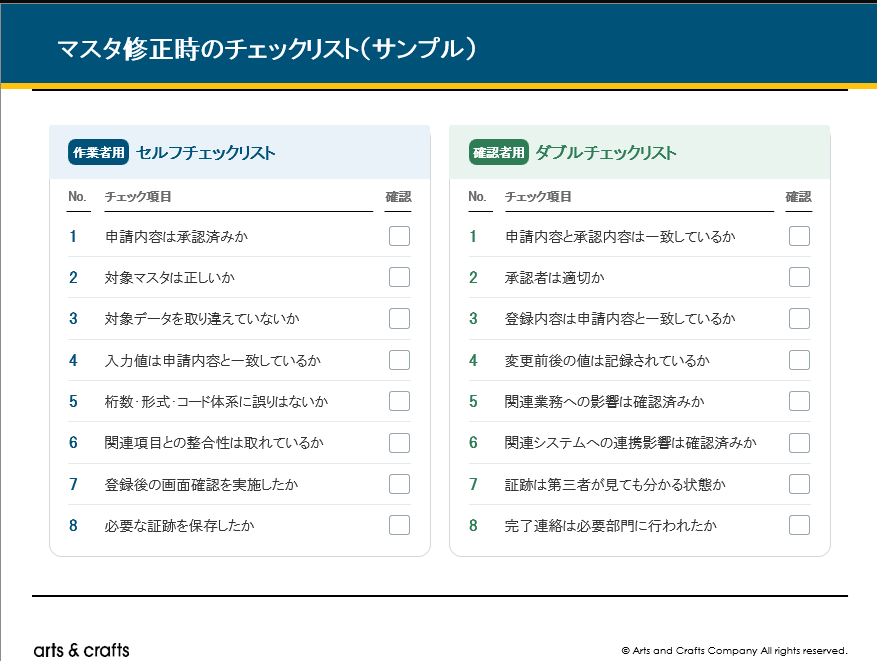The width and height of the screenshot is (877, 661).
Task: Tick checkbox for 関連システムへの連携影響は確認済みか
Action: click(799, 442)
